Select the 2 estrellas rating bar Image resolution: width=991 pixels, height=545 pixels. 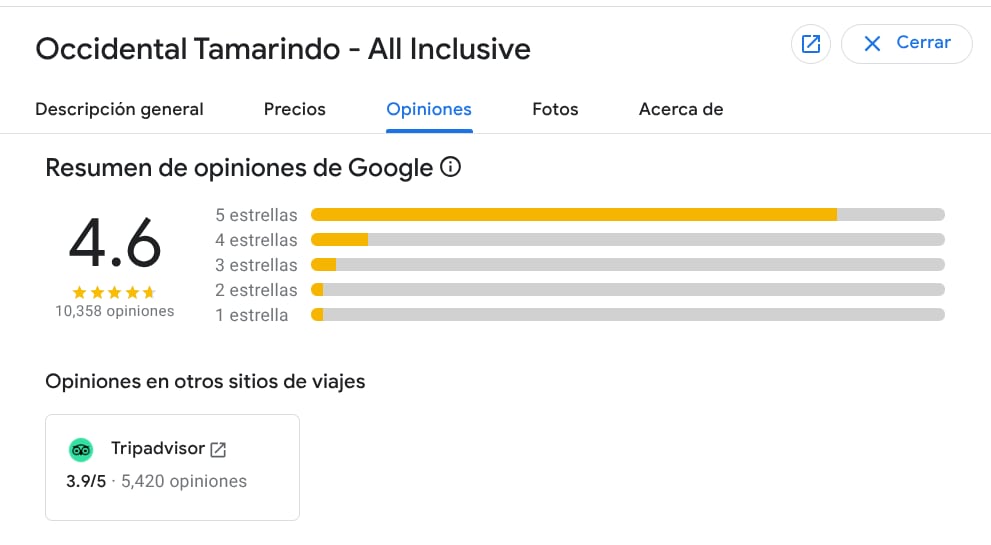627,290
